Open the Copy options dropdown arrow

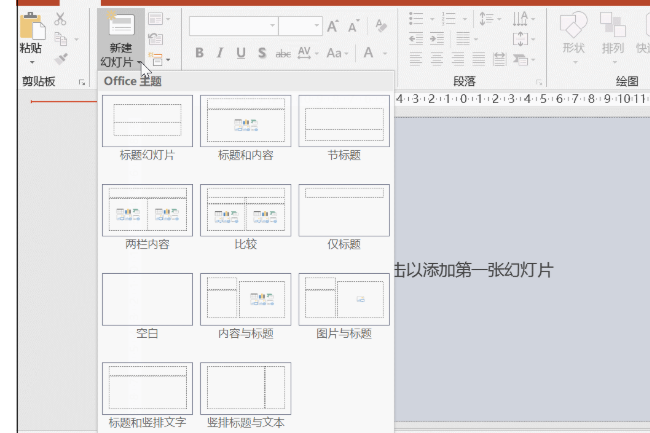tap(76, 40)
